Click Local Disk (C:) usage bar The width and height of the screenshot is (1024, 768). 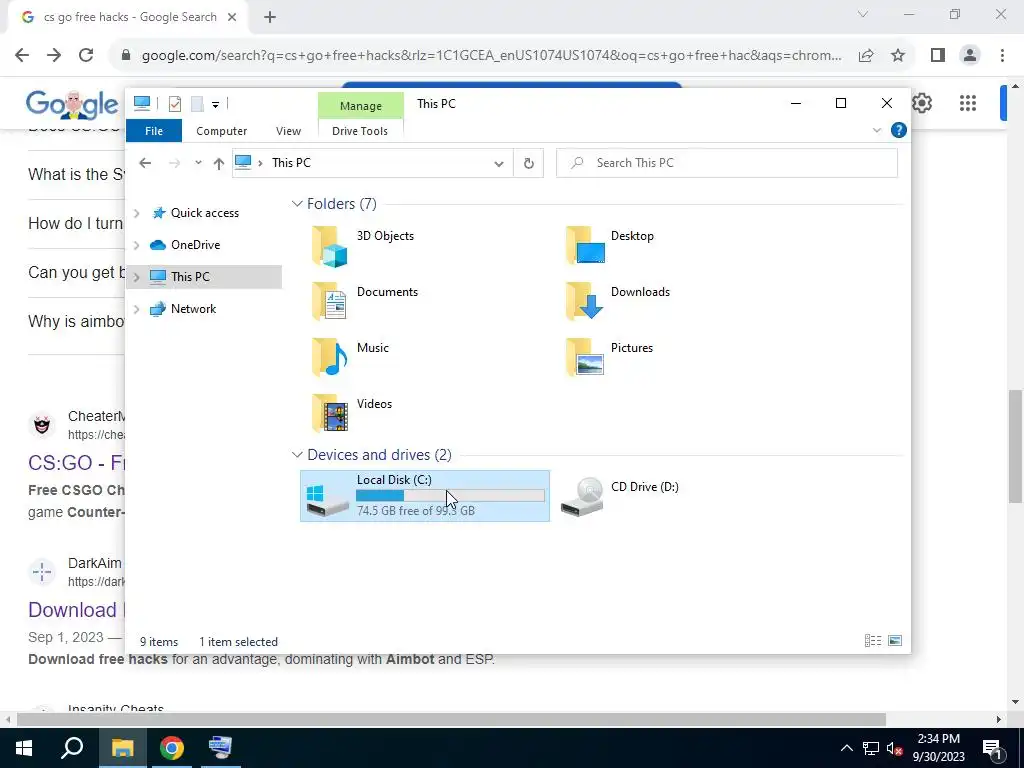[450, 496]
